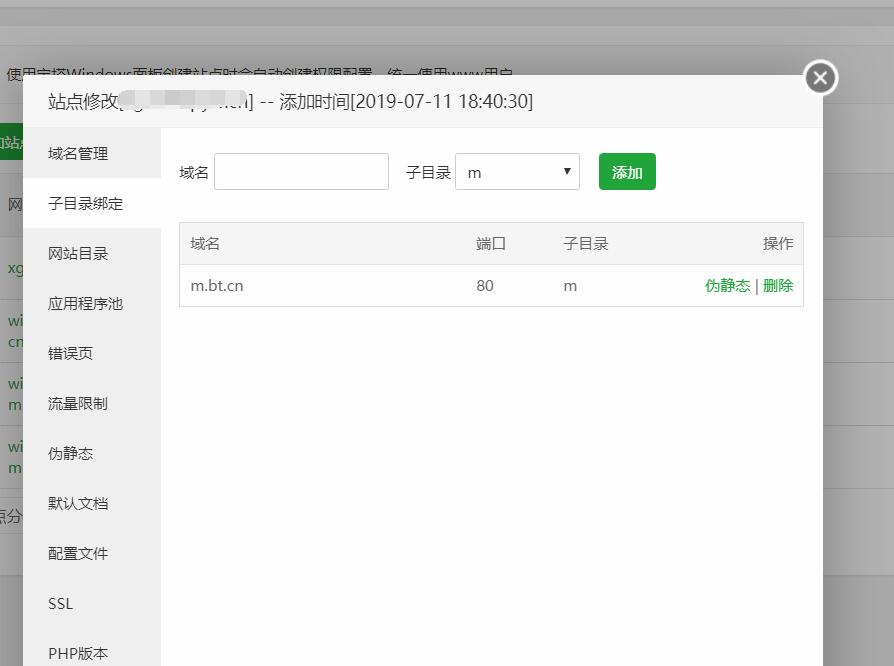
Task: Expand the 子目录 dropdown showing m
Action: (x=517, y=172)
